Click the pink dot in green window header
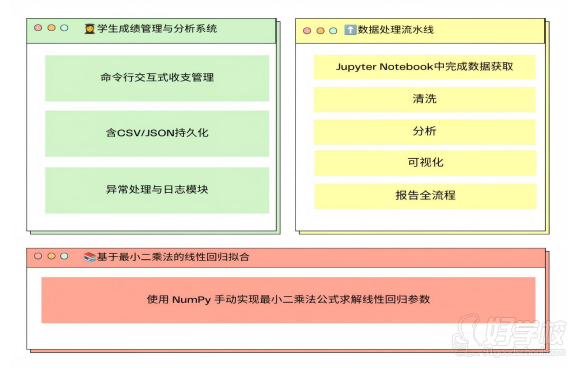This screenshot has height=369, width=579. 38,28
